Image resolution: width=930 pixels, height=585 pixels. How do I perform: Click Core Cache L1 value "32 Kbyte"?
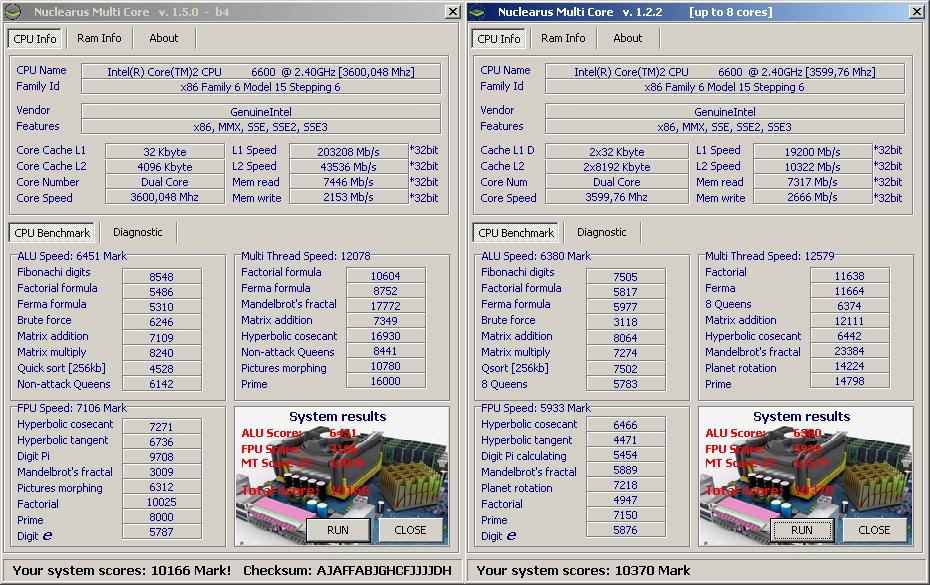(165, 151)
